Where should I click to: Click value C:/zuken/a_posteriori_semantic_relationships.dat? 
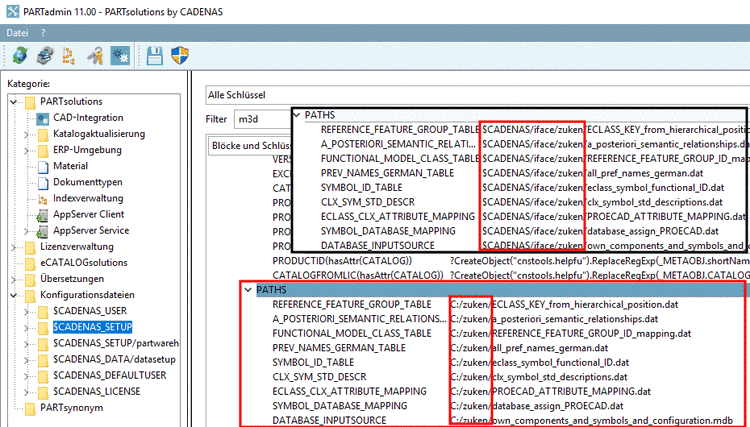(x=554, y=319)
